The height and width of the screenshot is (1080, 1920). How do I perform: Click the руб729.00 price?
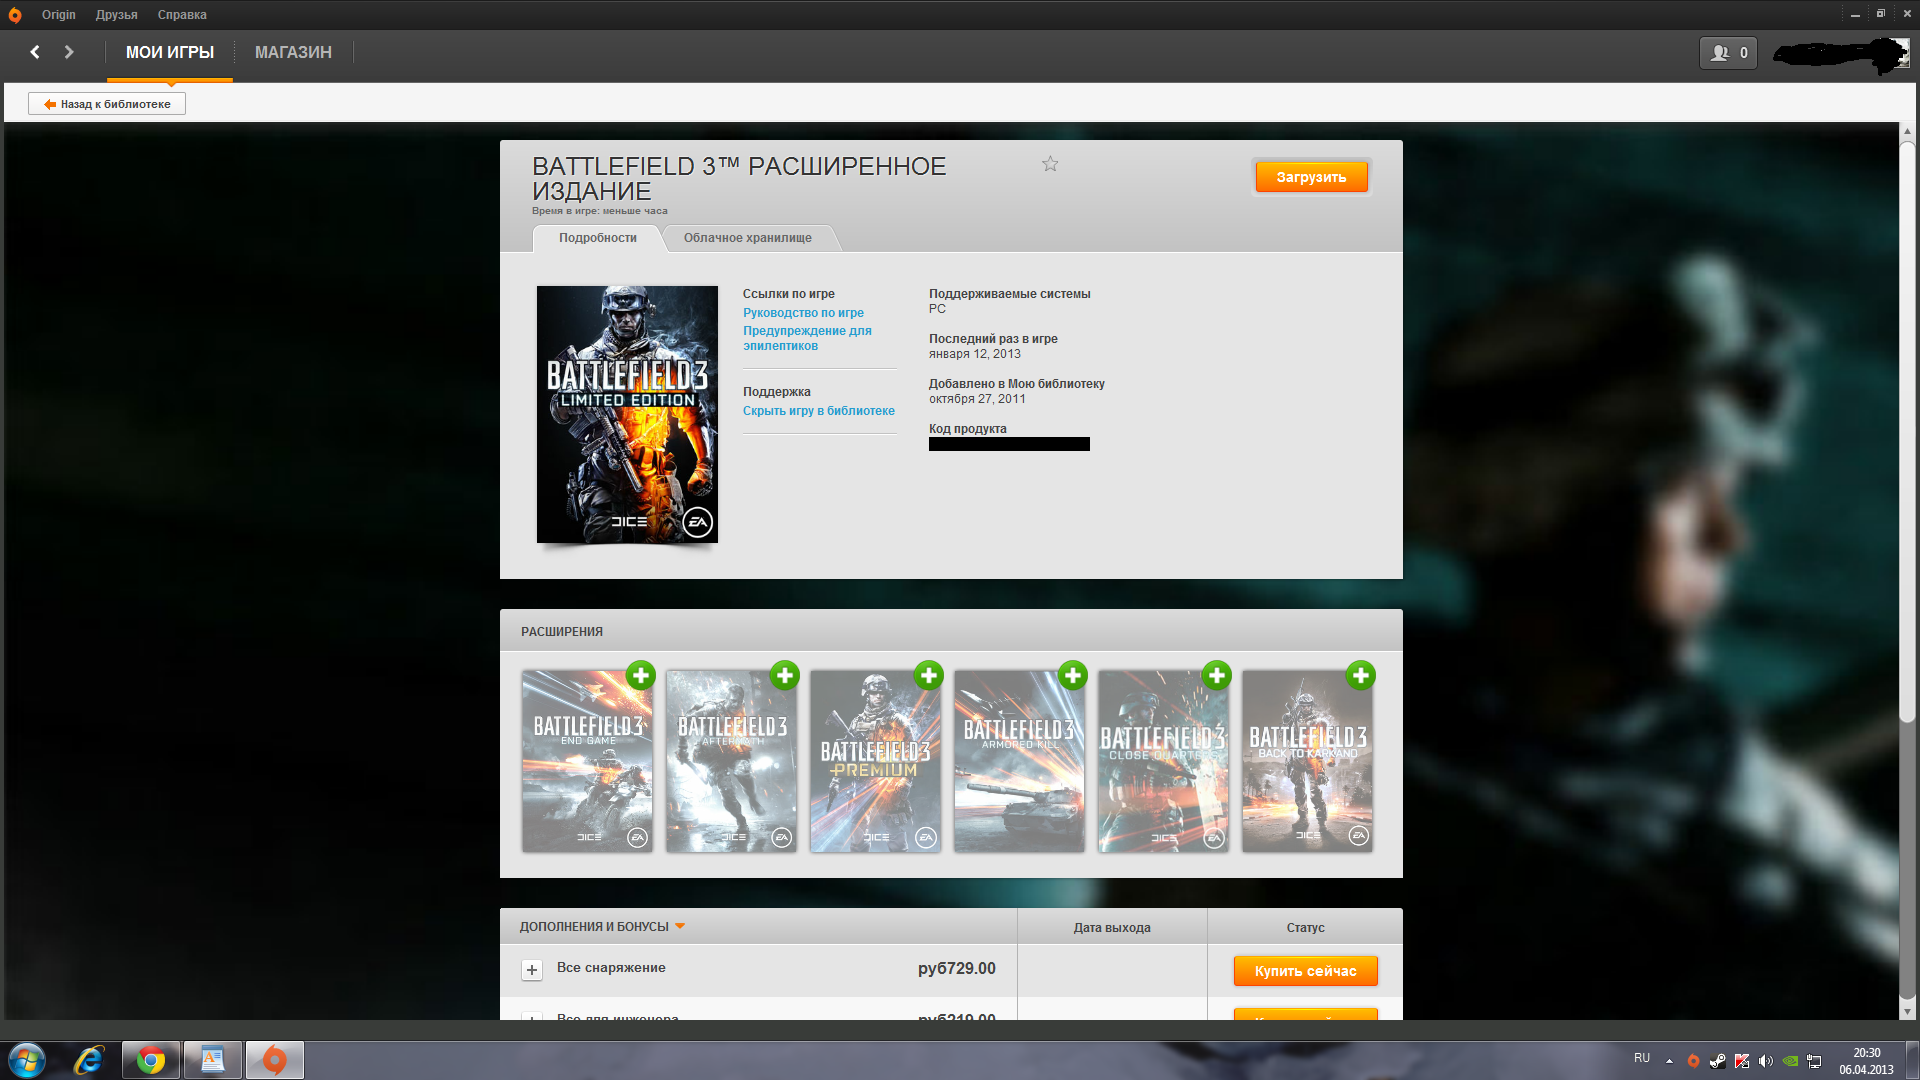[957, 968]
